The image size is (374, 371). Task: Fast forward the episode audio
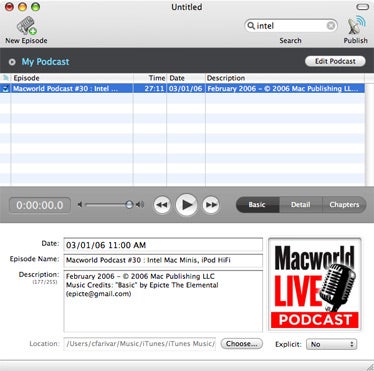pos(211,205)
